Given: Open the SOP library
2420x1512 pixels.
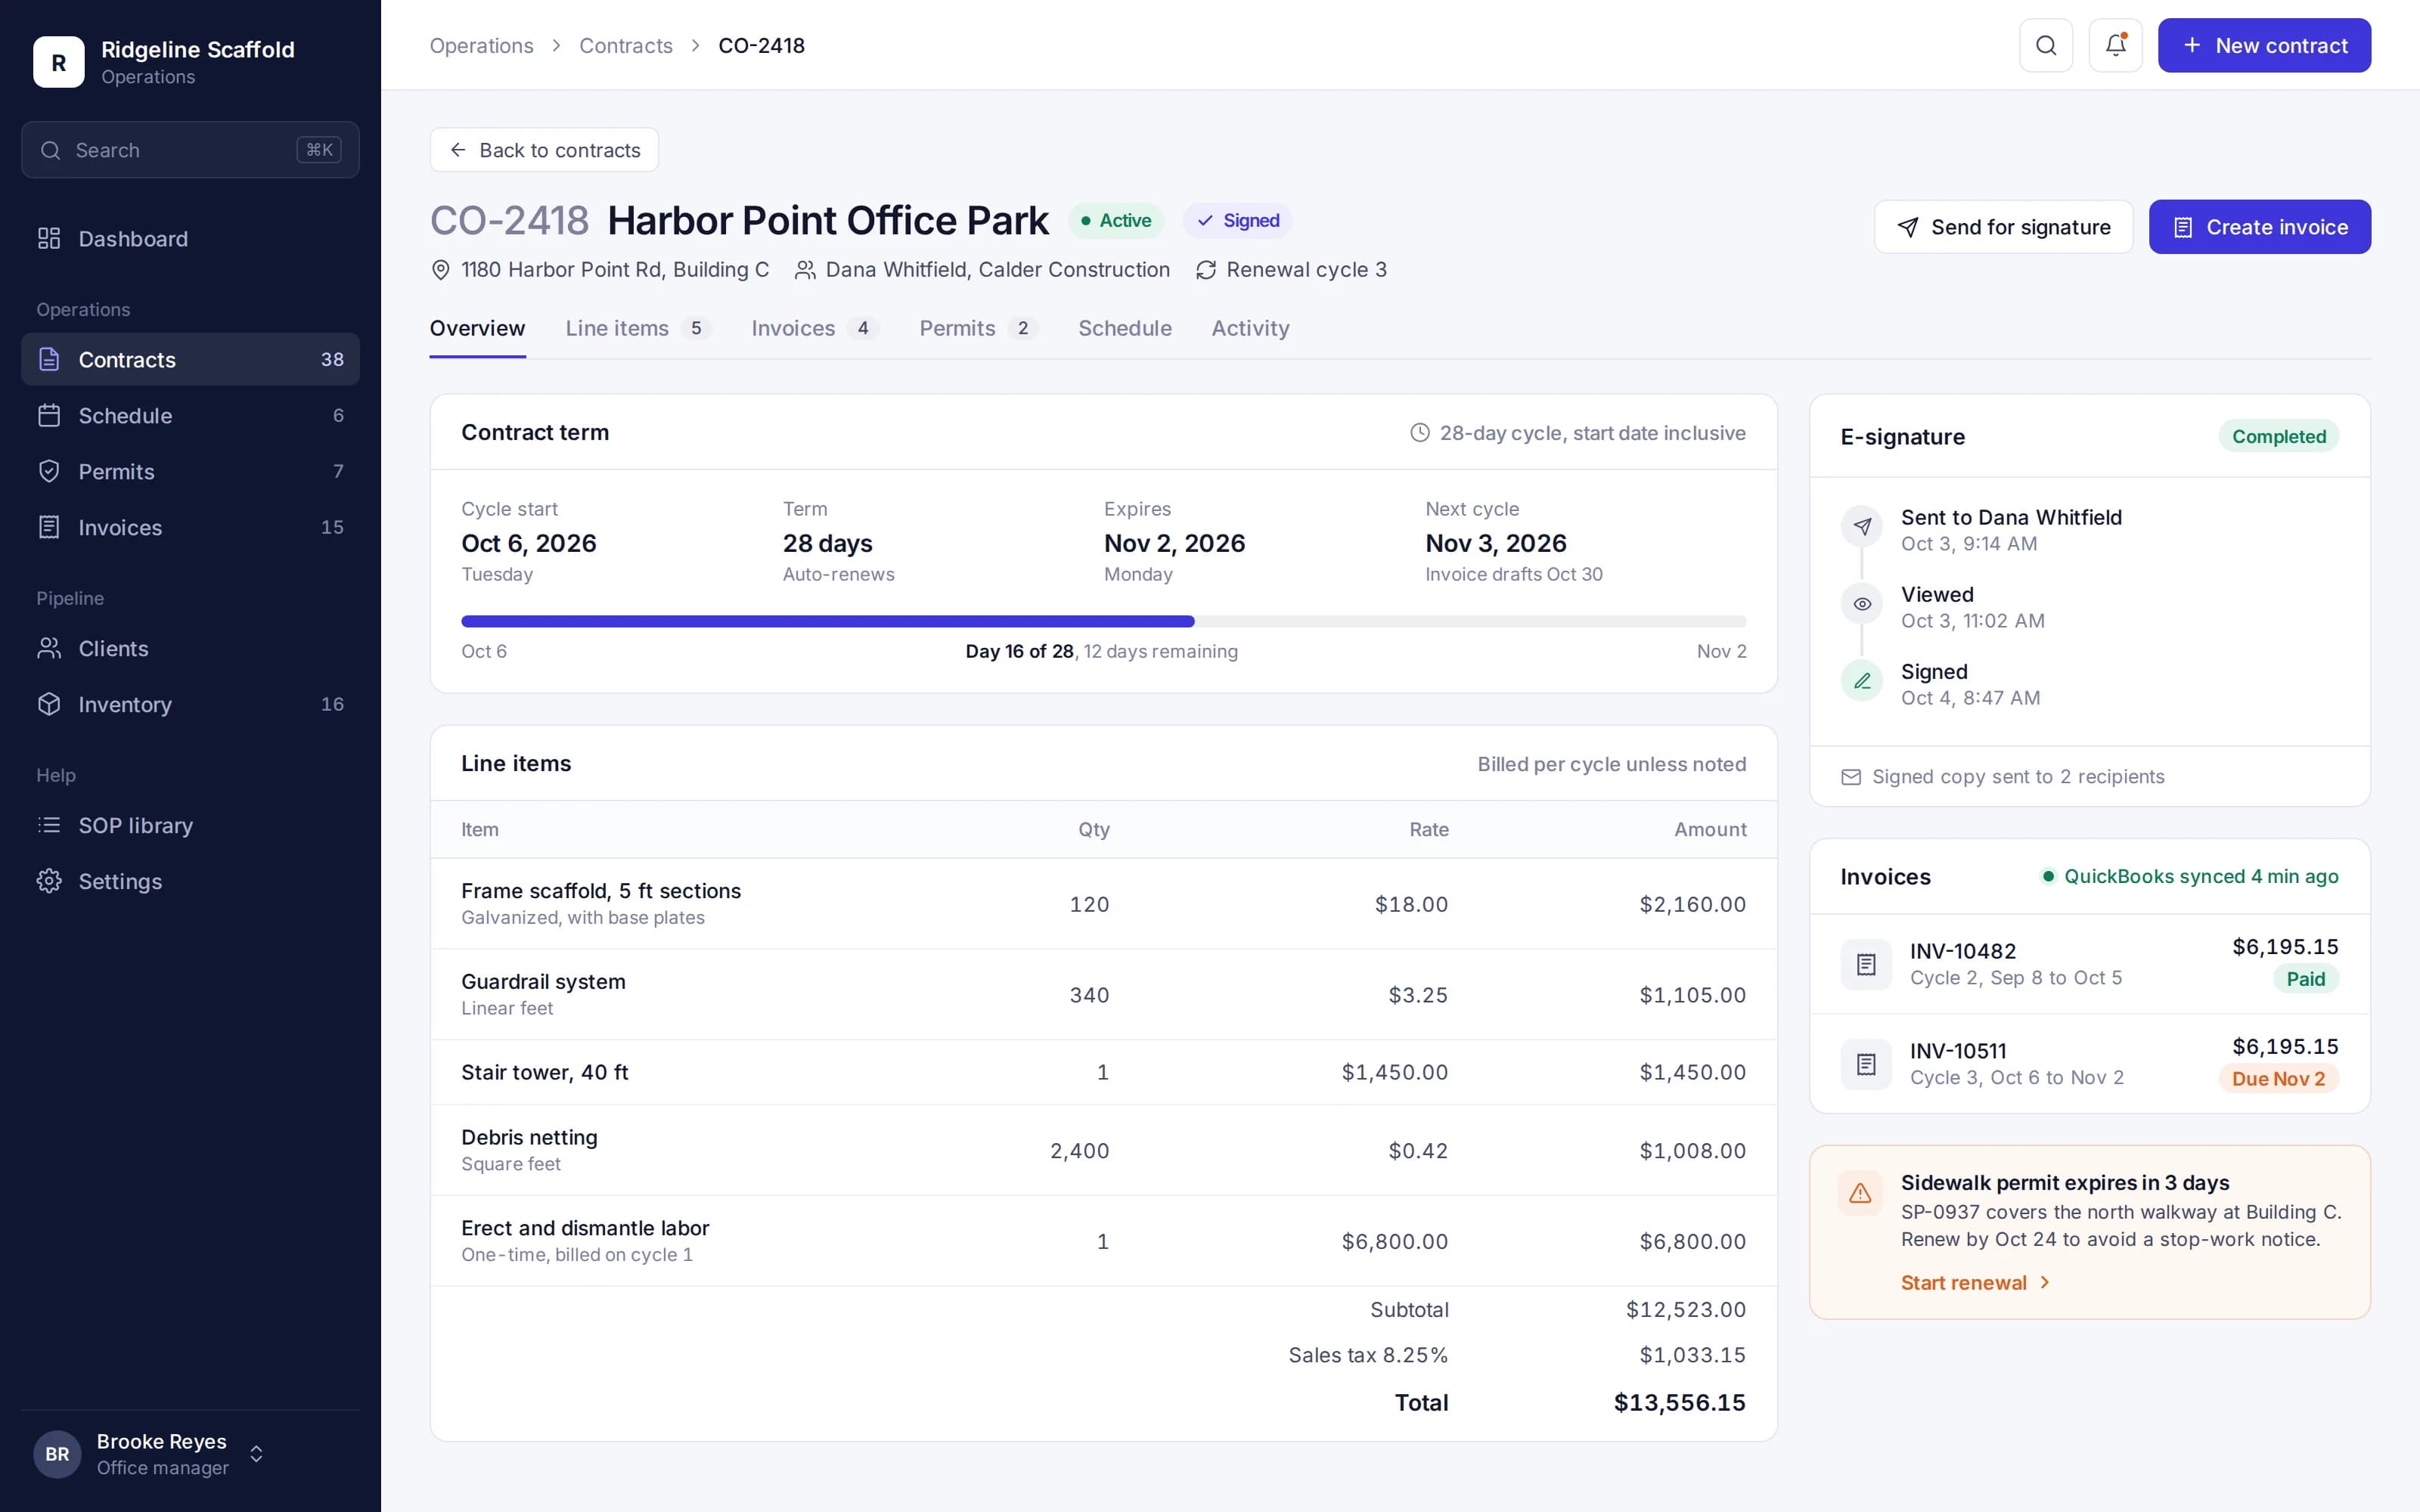Looking at the screenshot, I should click(x=190, y=825).
